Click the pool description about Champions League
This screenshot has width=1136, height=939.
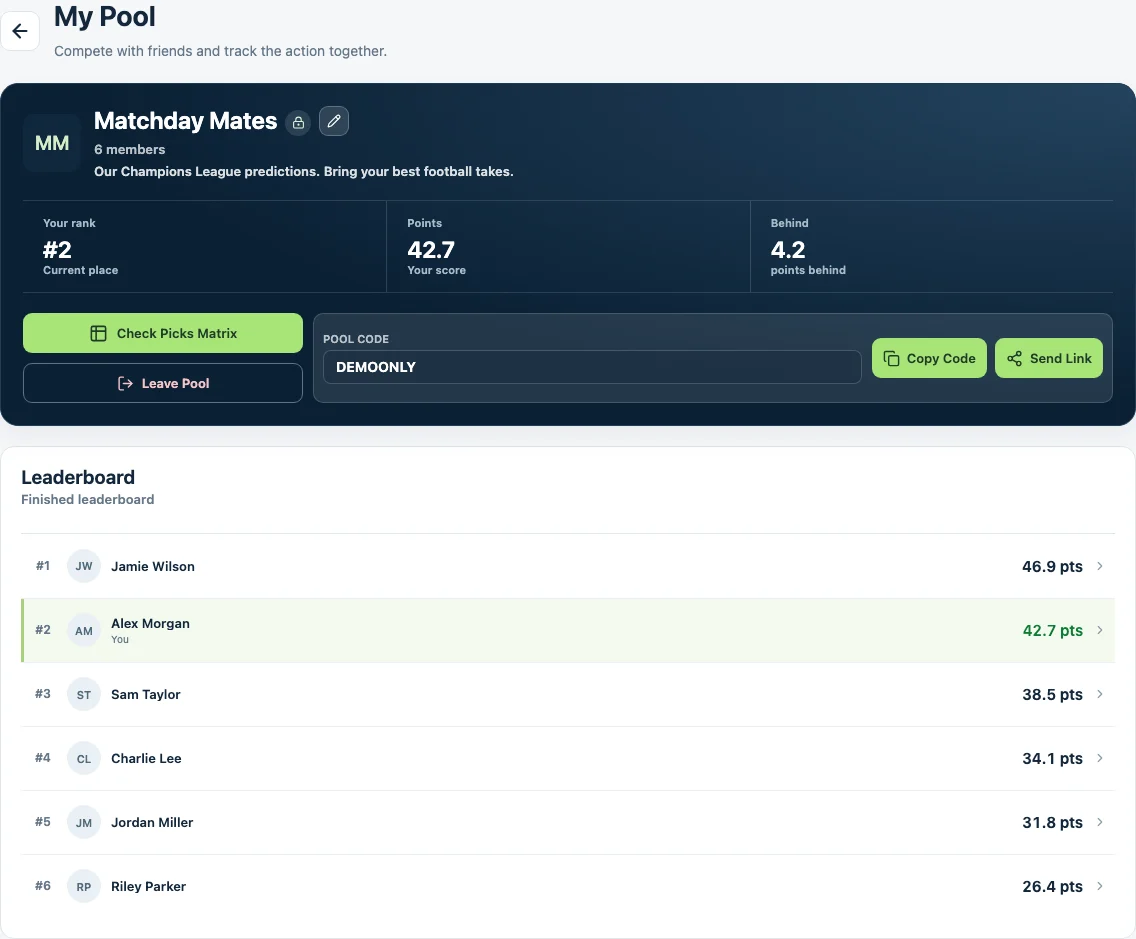(x=304, y=172)
